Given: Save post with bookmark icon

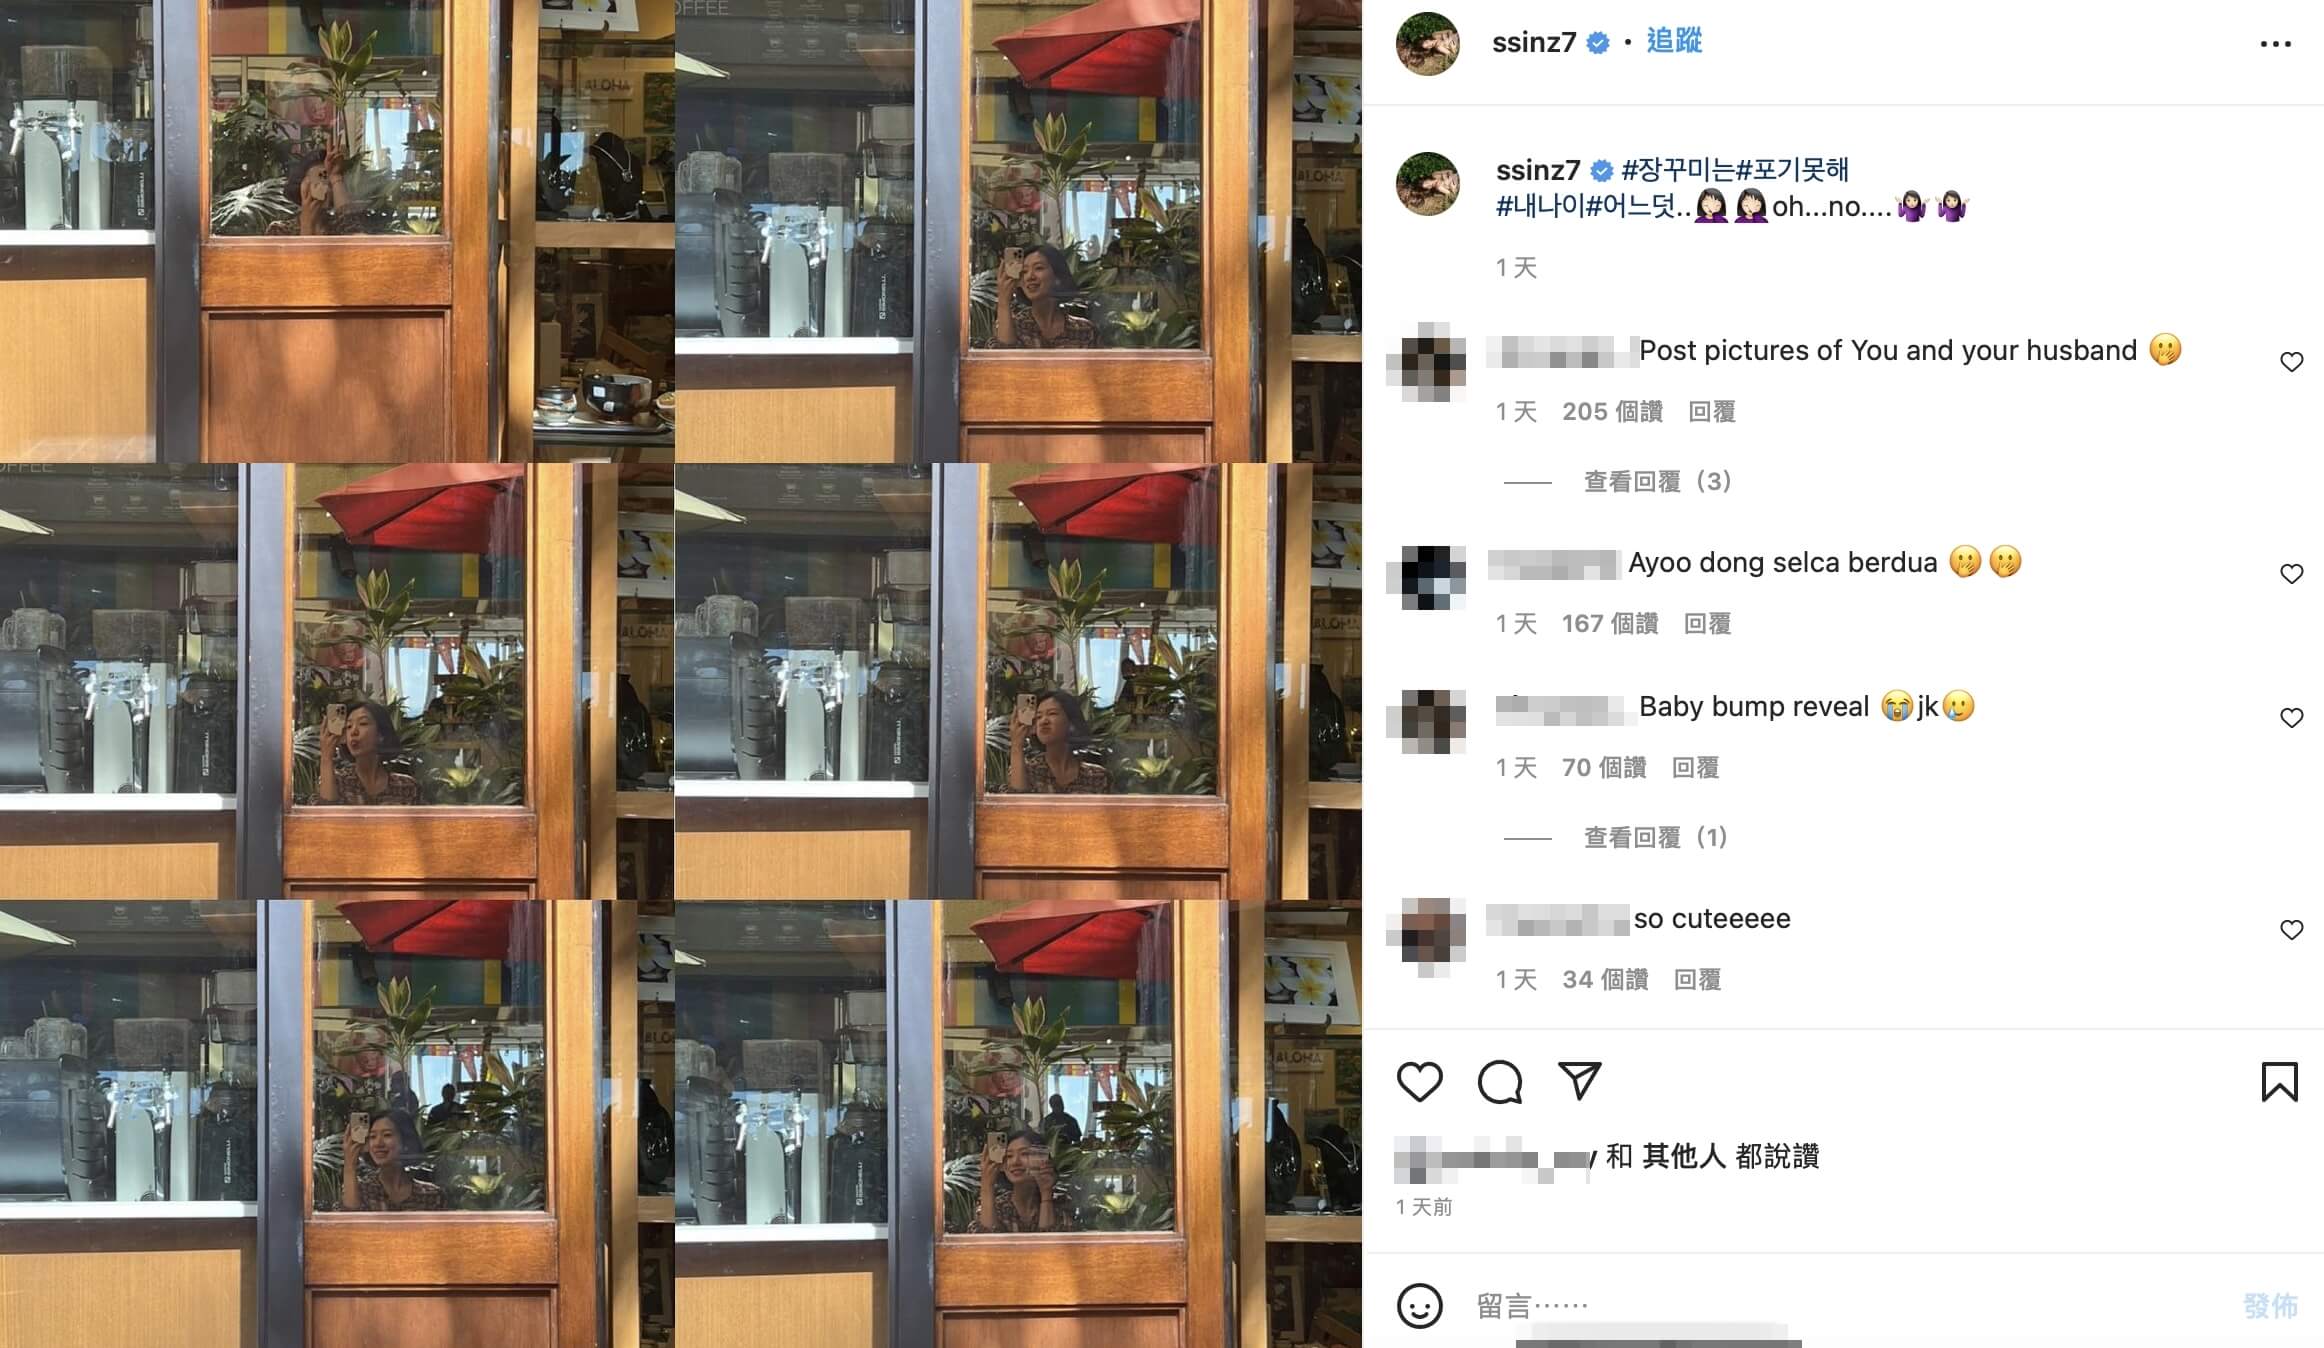Looking at the screenshot, I should pos(2279,1082).
